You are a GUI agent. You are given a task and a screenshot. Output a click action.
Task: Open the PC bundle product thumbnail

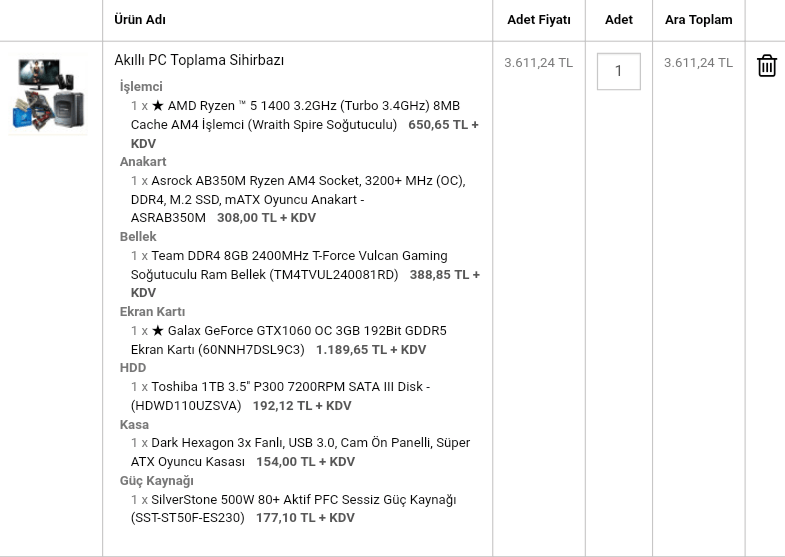point(48,95)
